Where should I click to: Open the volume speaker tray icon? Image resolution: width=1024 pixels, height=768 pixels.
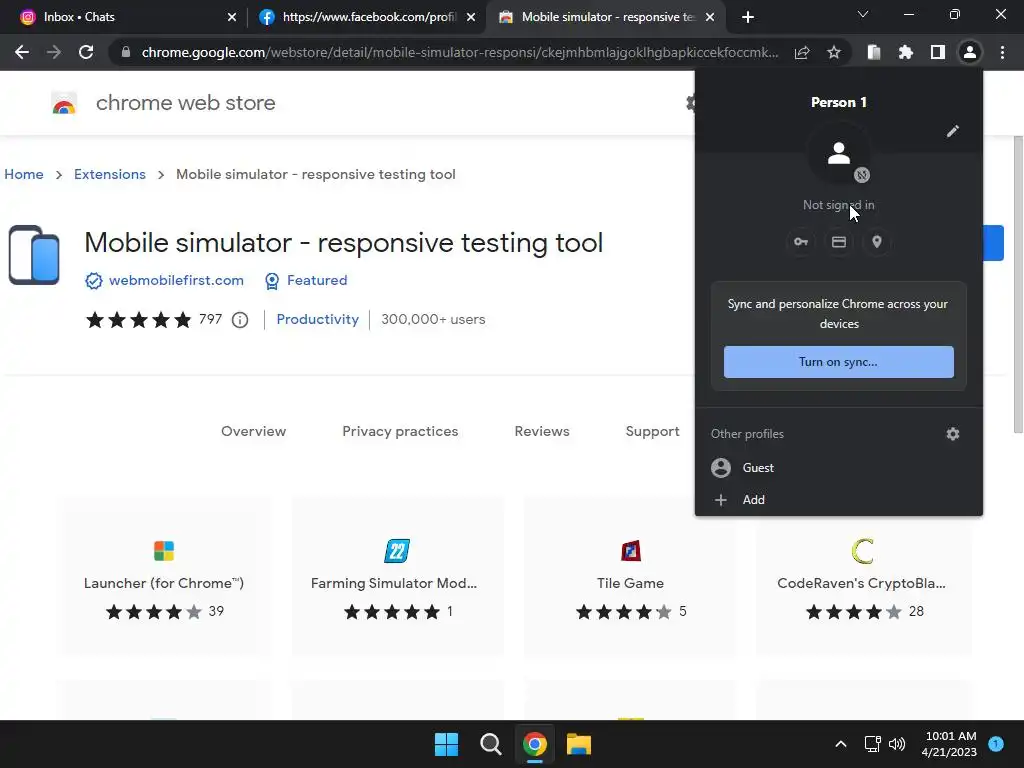tap(897, 744)
